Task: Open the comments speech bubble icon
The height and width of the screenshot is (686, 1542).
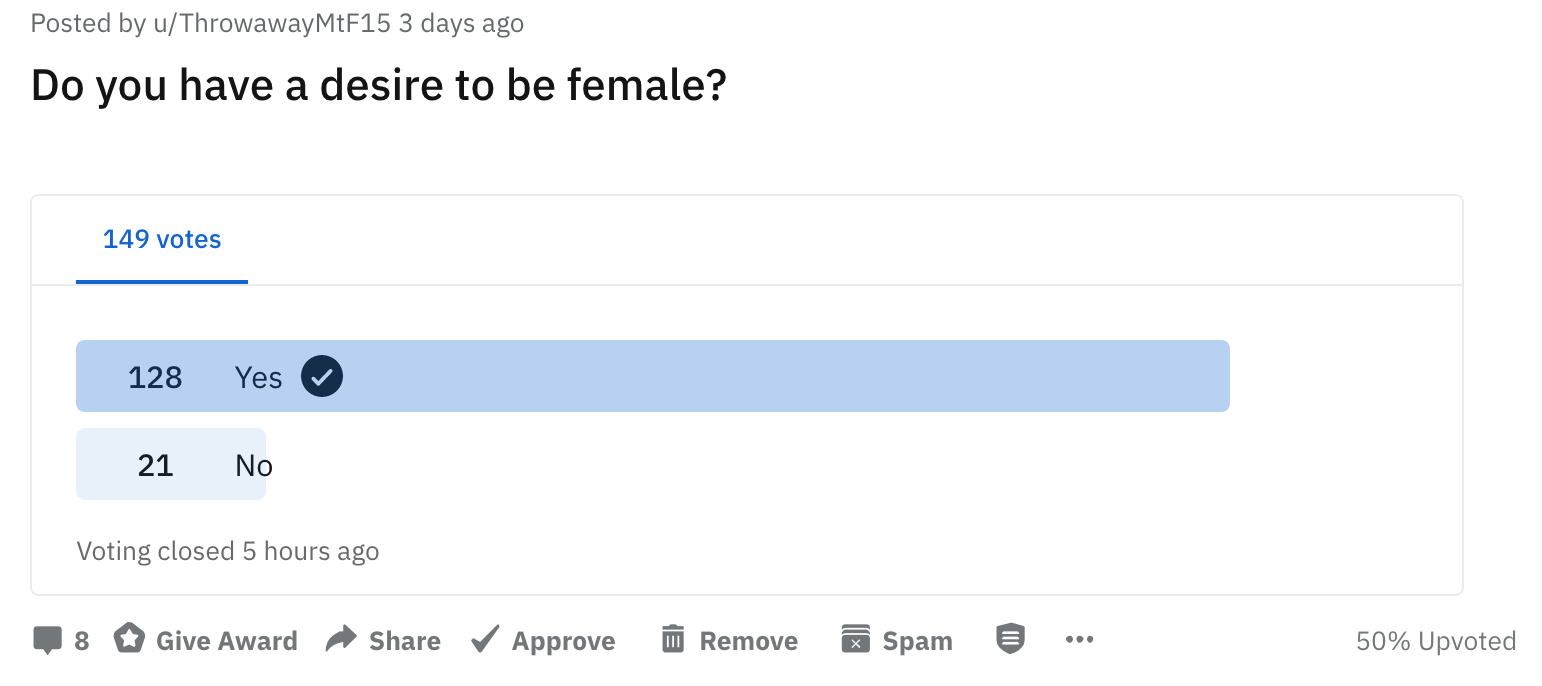Action: [x=47, y=640]
